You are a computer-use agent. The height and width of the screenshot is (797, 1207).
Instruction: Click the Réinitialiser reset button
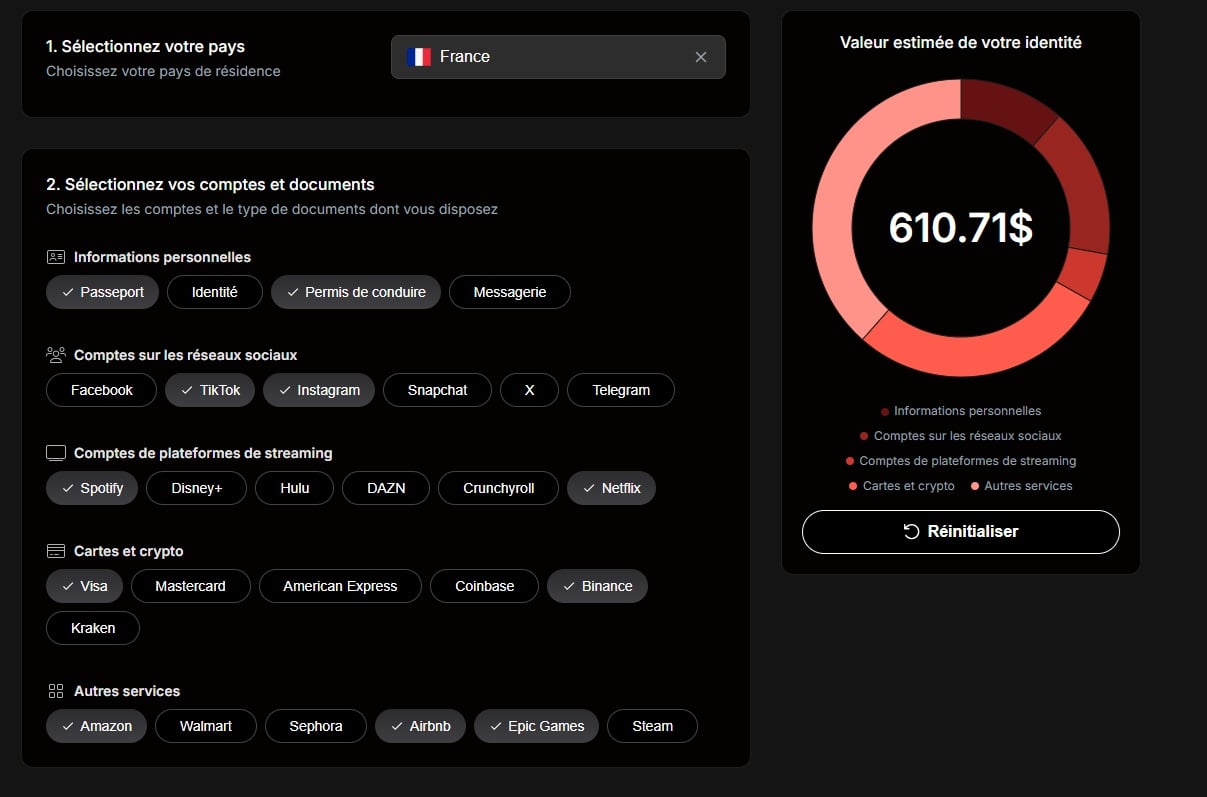point(960,532)
